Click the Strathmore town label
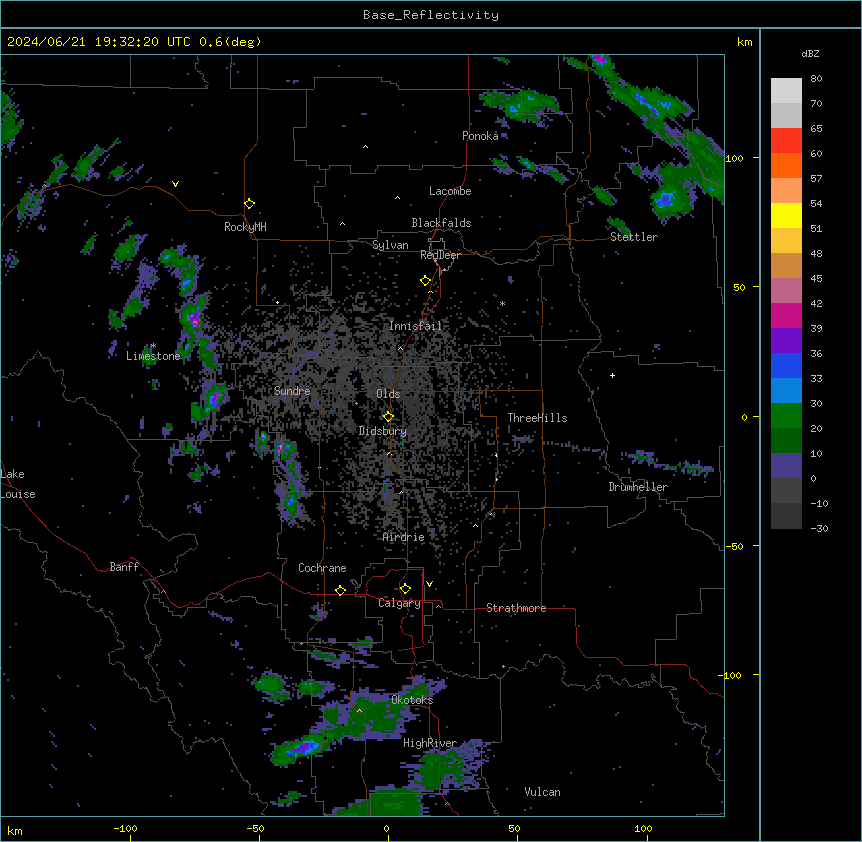862x842 pixels. tap(516, 608)
